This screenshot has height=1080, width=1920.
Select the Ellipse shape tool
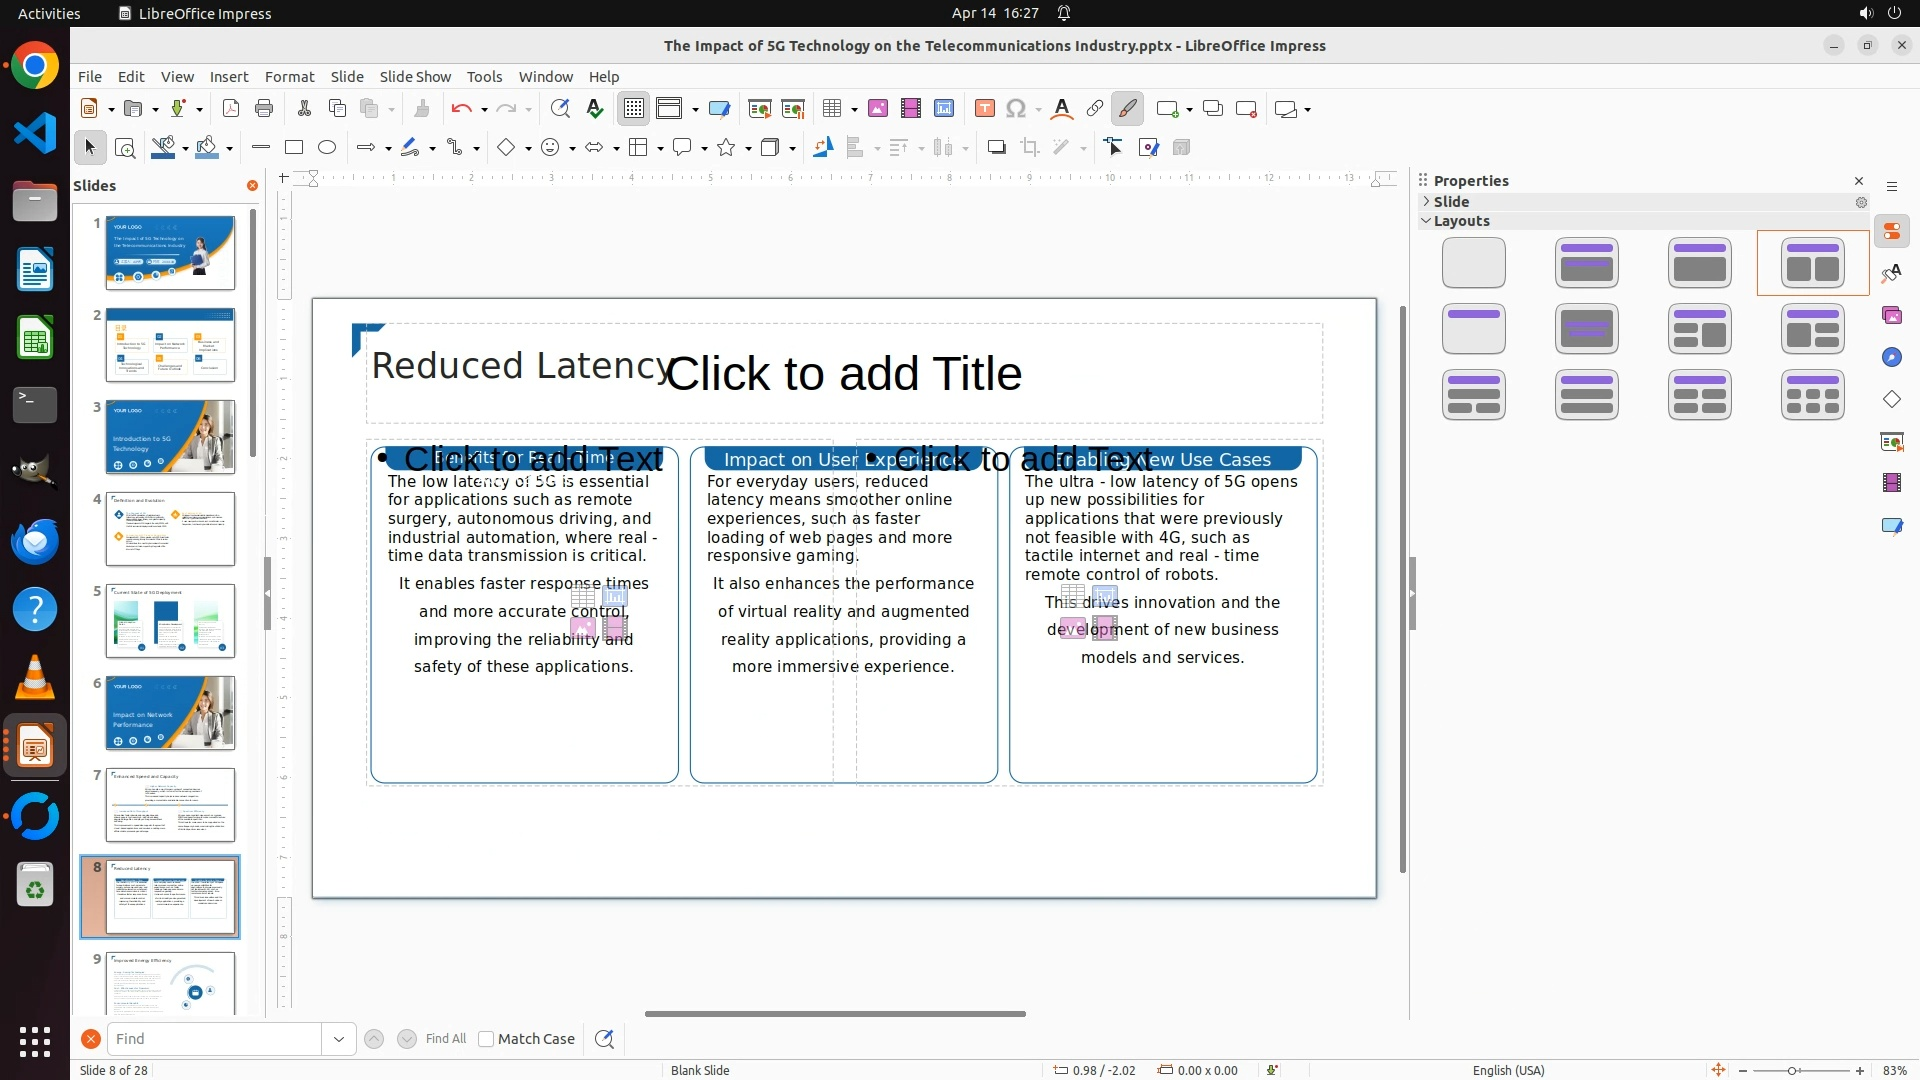click(x=327, y=148)
